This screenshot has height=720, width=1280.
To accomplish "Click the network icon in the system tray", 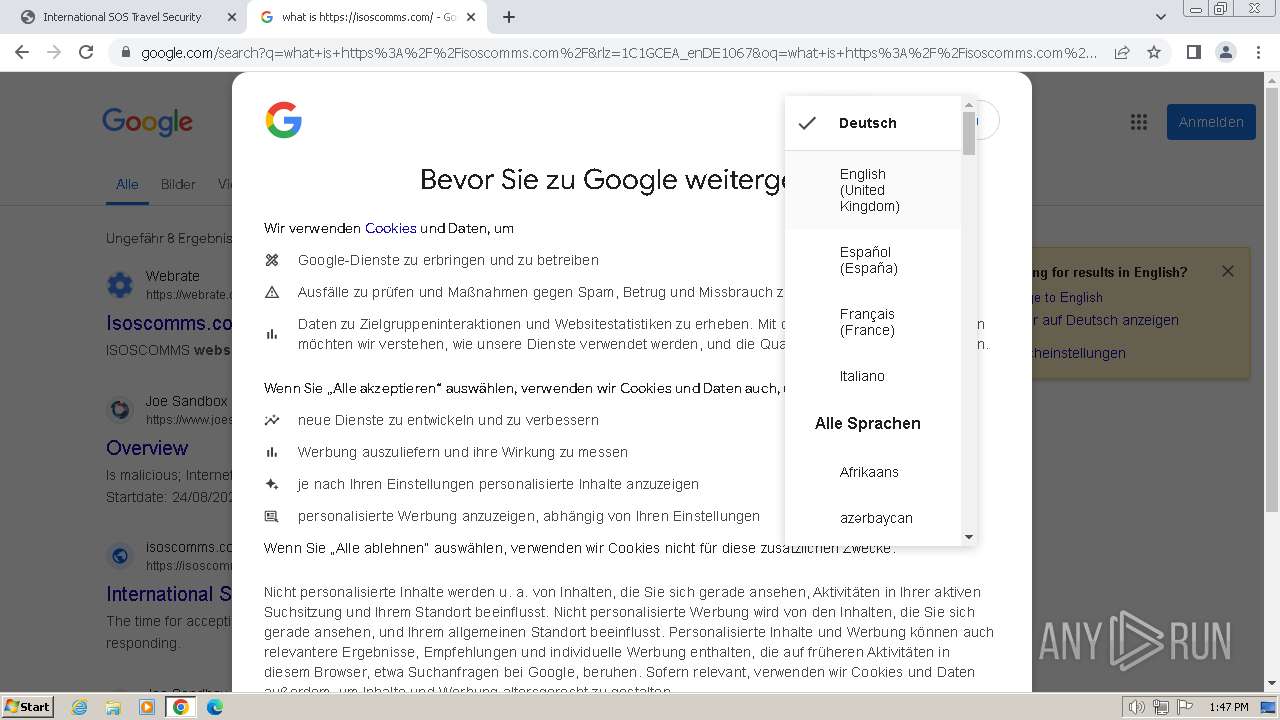I will point(1161,707).
